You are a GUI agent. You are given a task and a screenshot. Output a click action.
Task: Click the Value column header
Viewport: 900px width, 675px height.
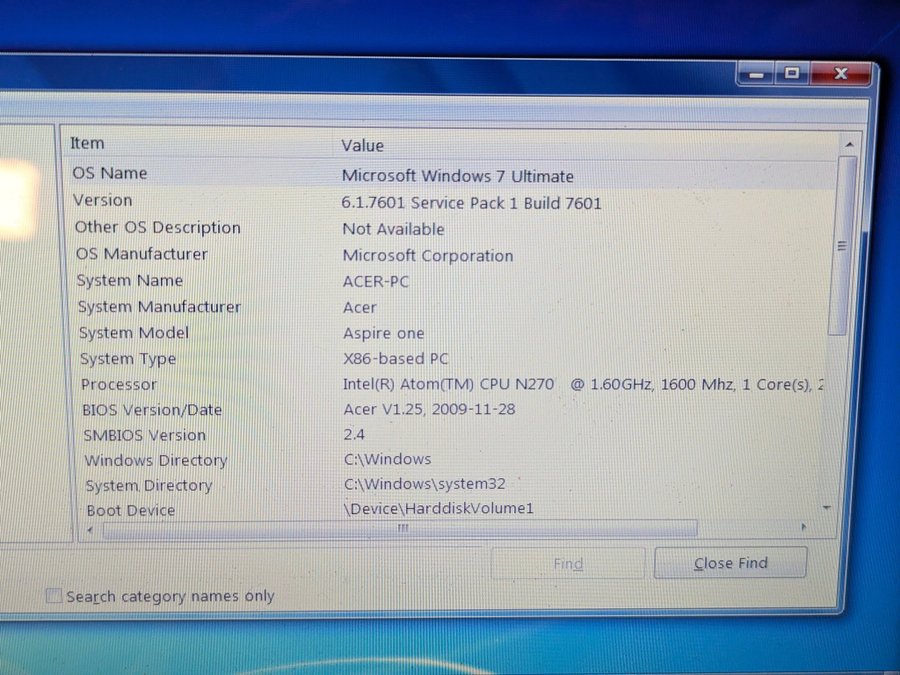[x=362, y=146]
